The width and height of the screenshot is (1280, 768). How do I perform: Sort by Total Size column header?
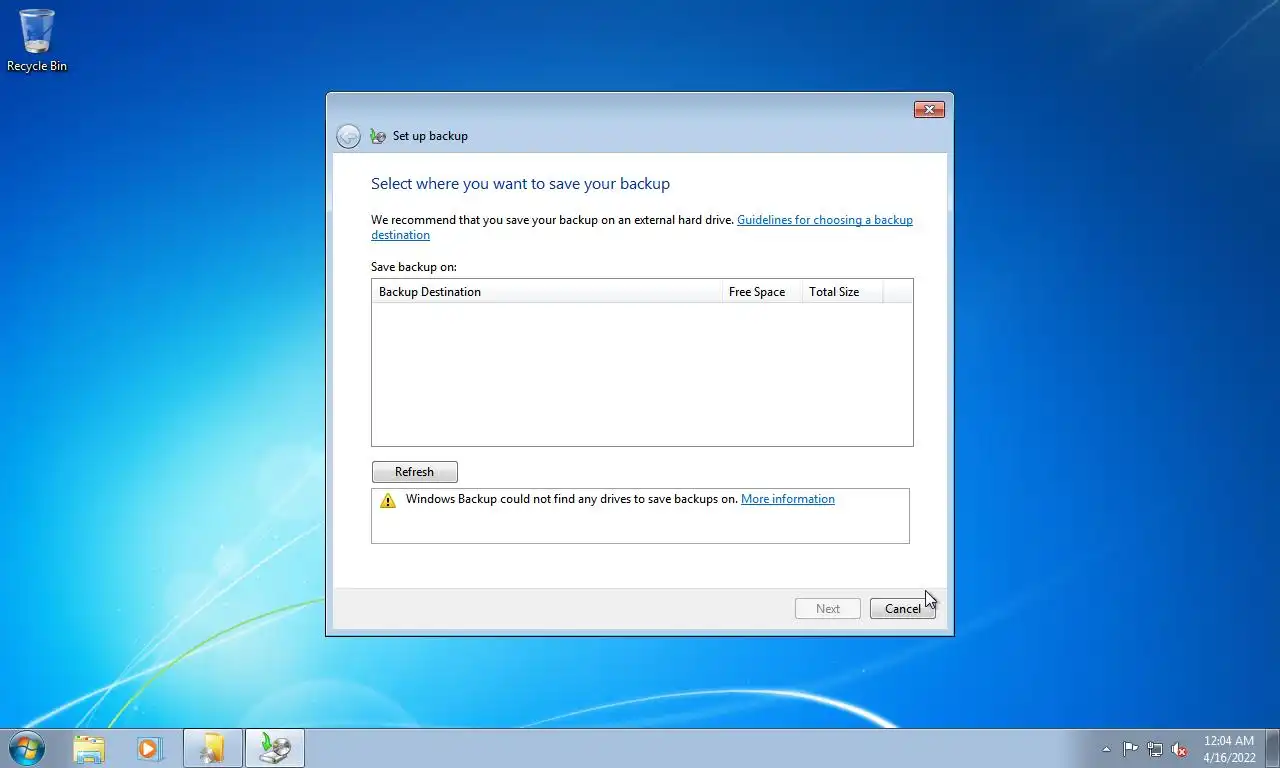point(842,292)
